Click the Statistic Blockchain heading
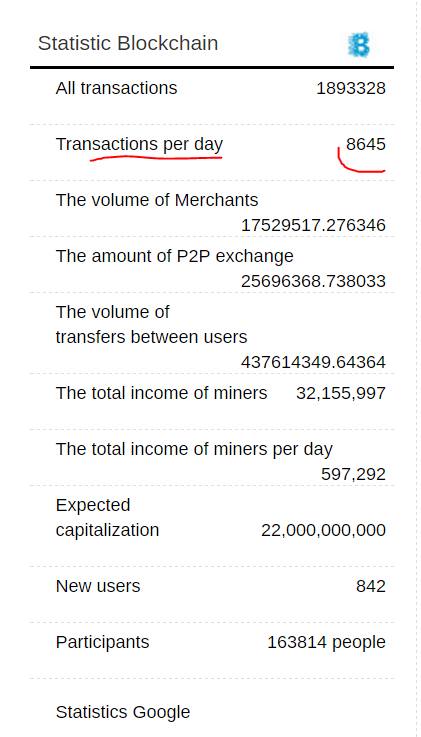Viewport: 421px width, 737px height. point(128,43)
